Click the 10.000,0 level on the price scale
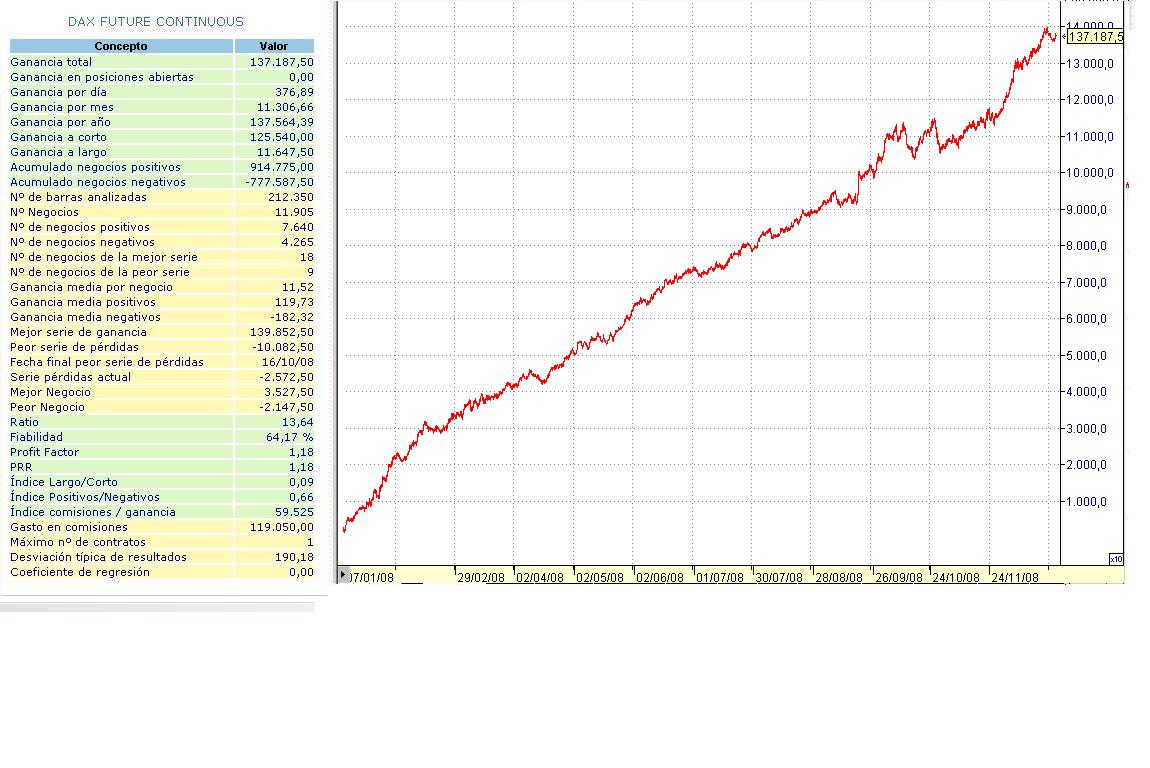 (x=1090, y=173)
